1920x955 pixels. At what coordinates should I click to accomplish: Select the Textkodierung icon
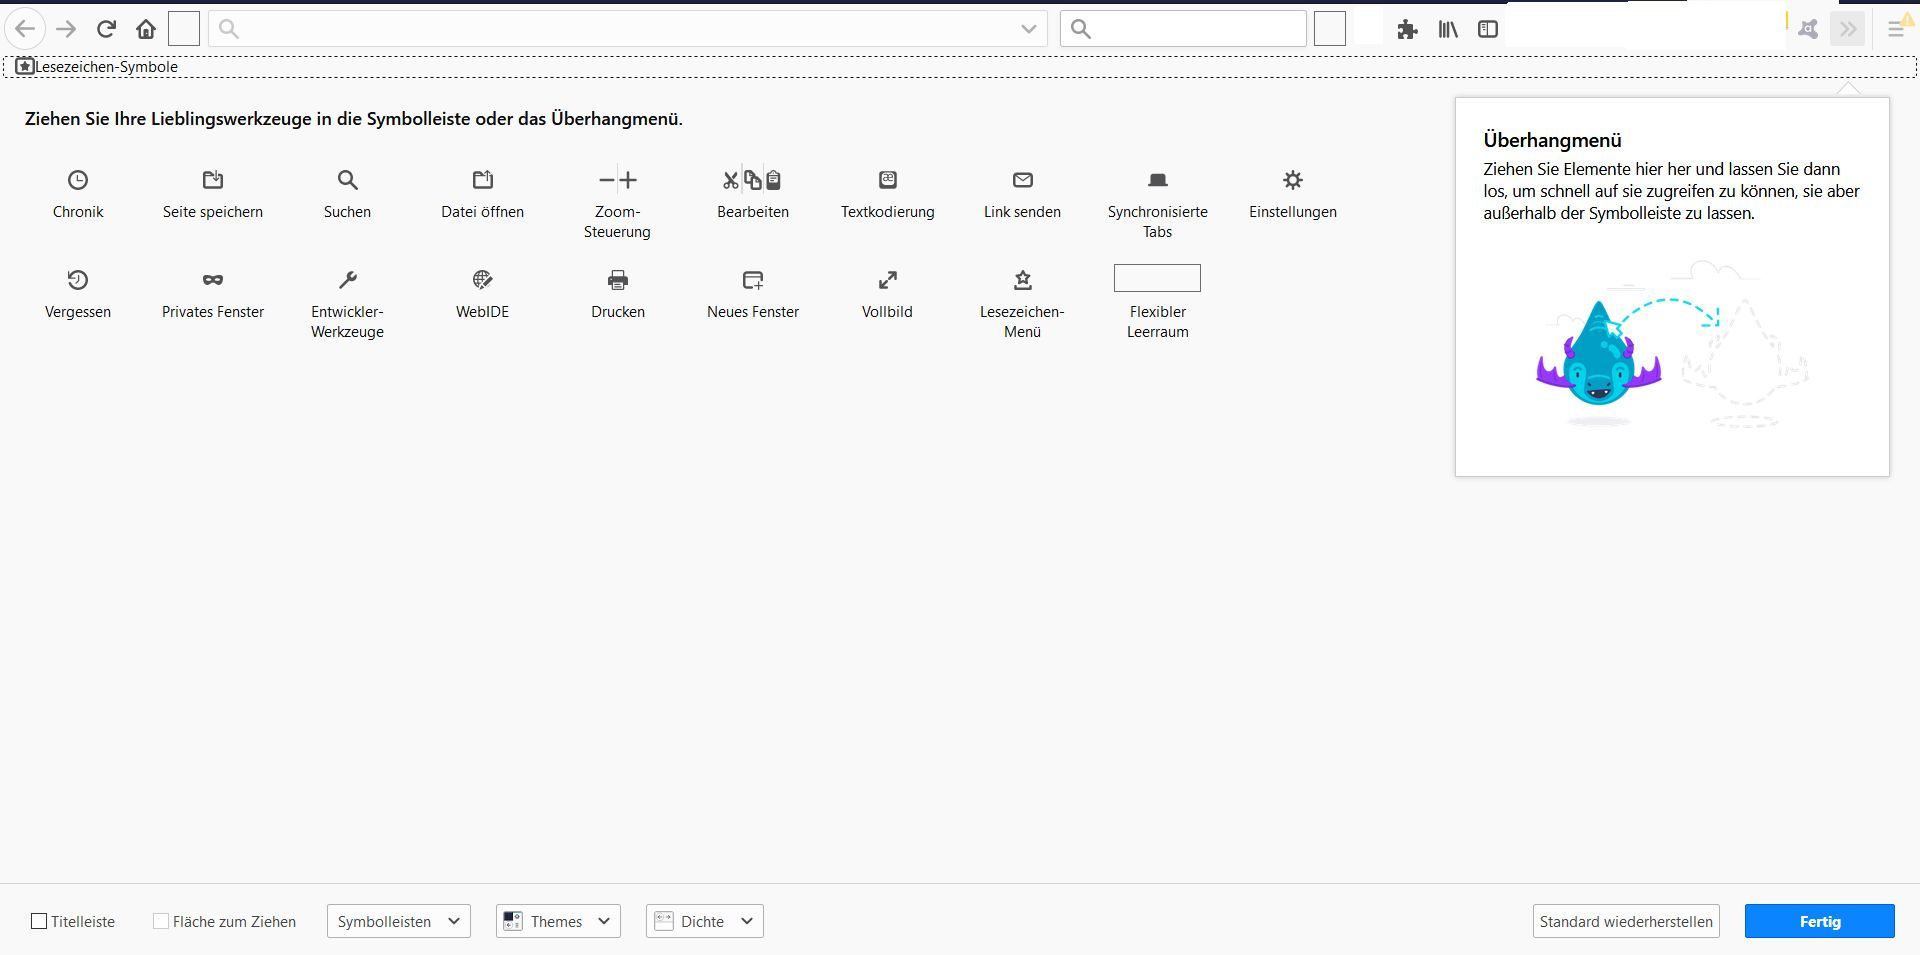[888, 180]
